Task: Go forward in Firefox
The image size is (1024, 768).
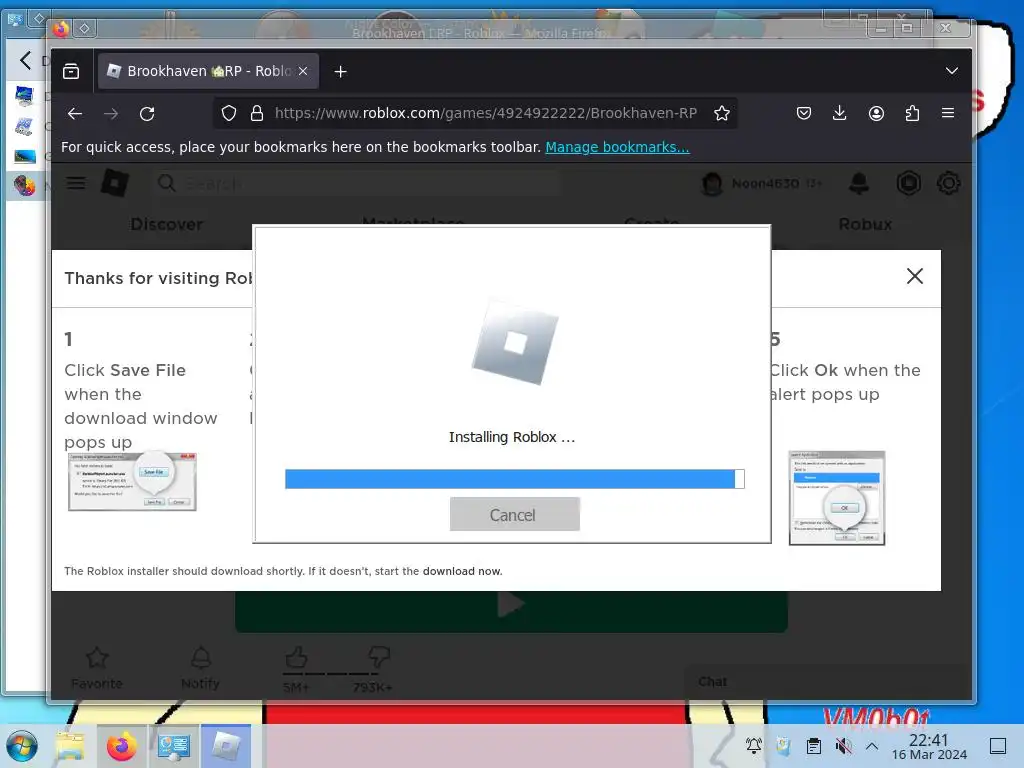Action: 111,114
